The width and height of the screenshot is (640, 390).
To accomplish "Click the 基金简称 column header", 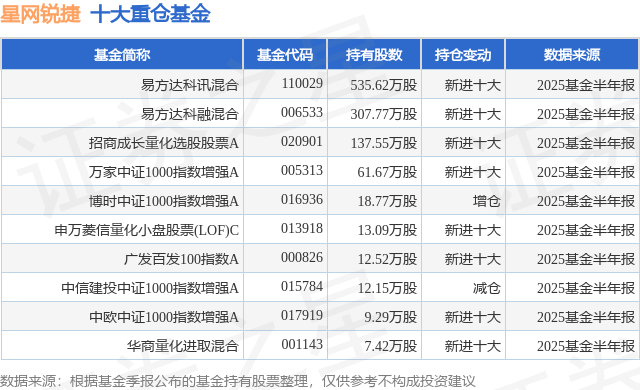I will 122,55.
